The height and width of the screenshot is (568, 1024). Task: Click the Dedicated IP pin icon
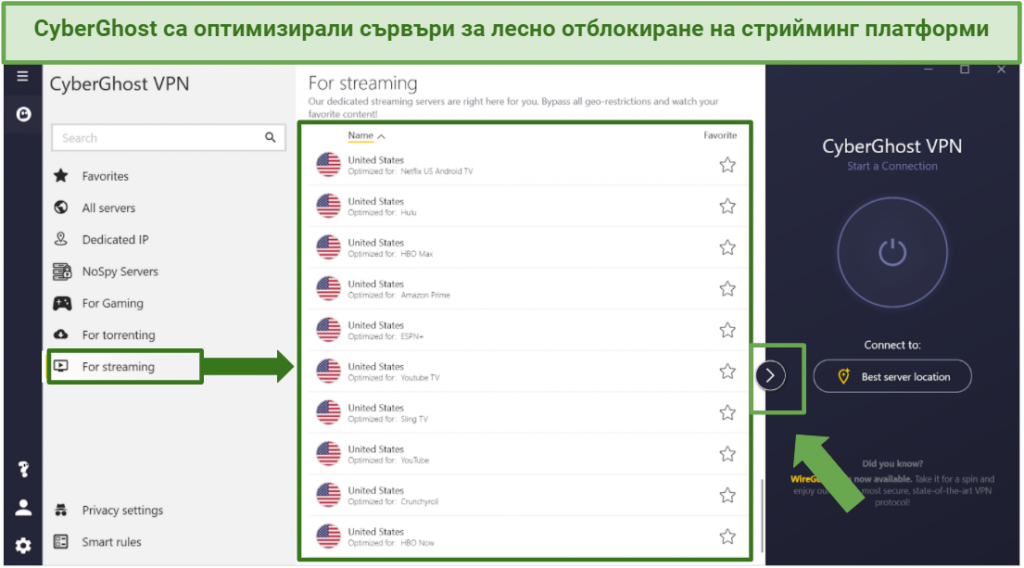(x=61, y=239)
